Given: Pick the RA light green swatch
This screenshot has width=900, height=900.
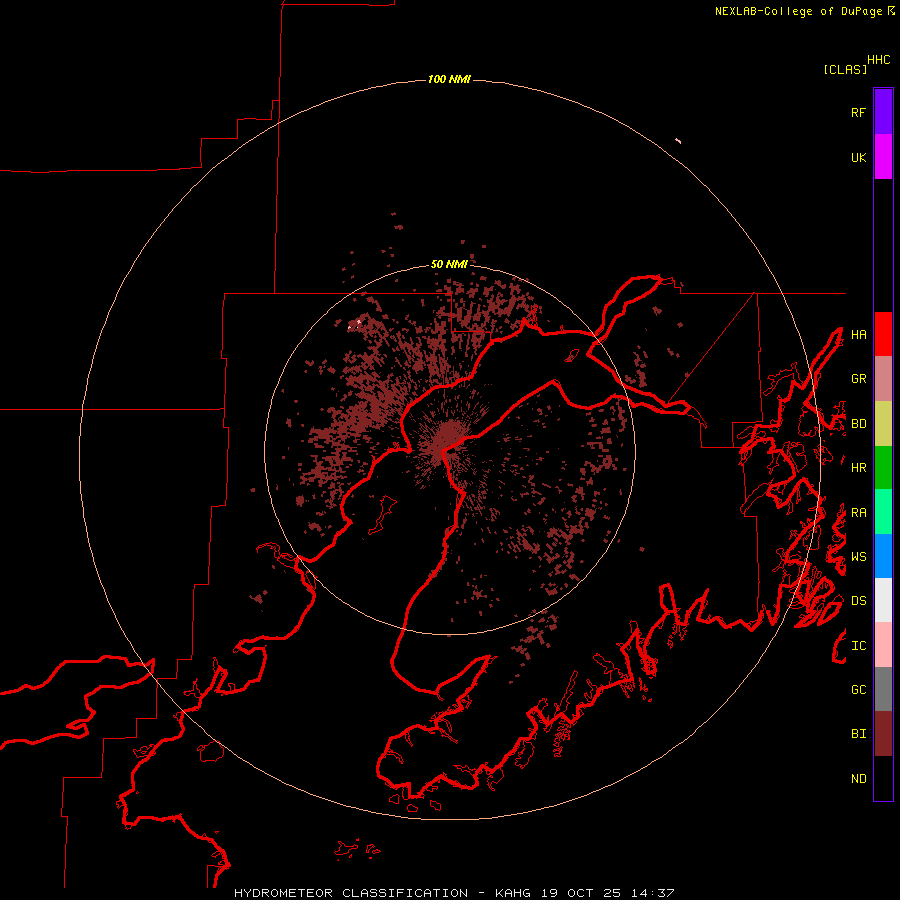Looking at the screenshot, I should 883,512.
